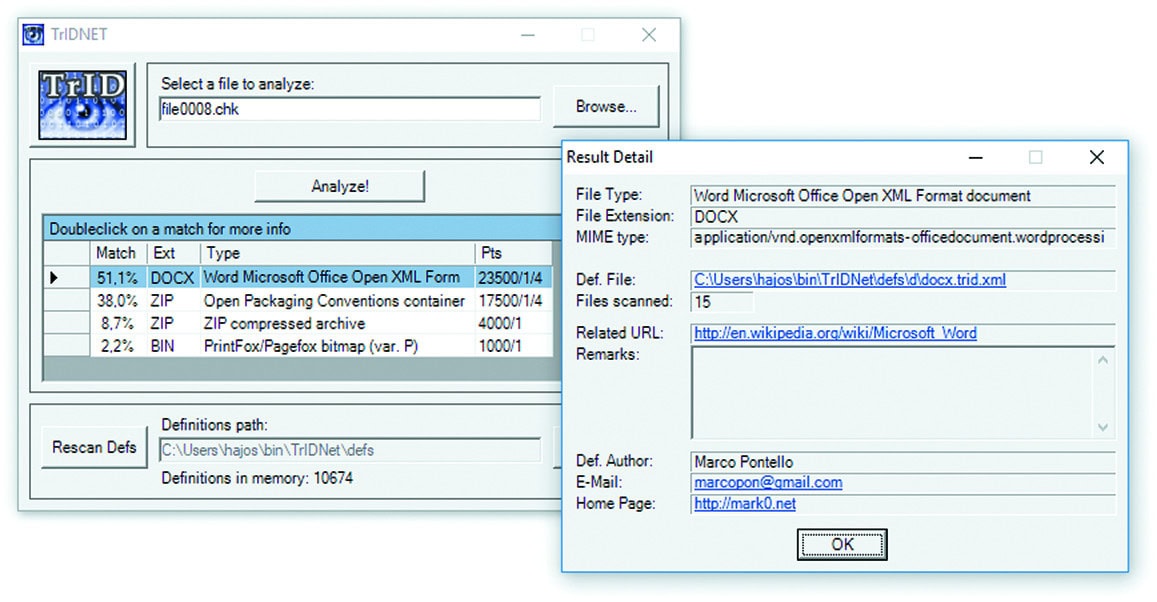The image size is (1157, 602).
Task: Click the Rescan Defs button
Action: click(94, 447)
